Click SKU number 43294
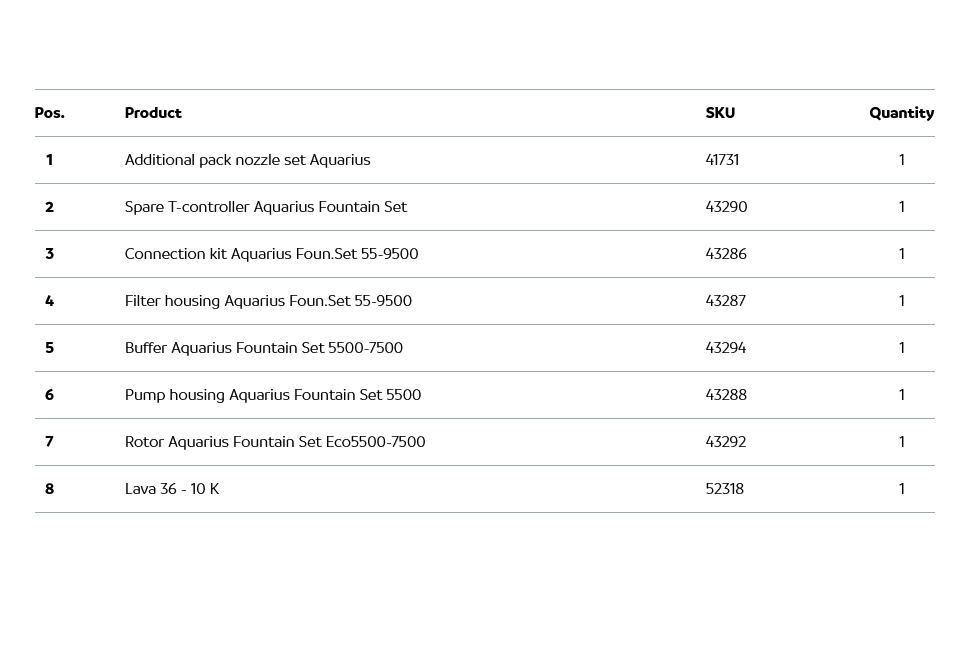The image size is (978, 648). (726, 348)
